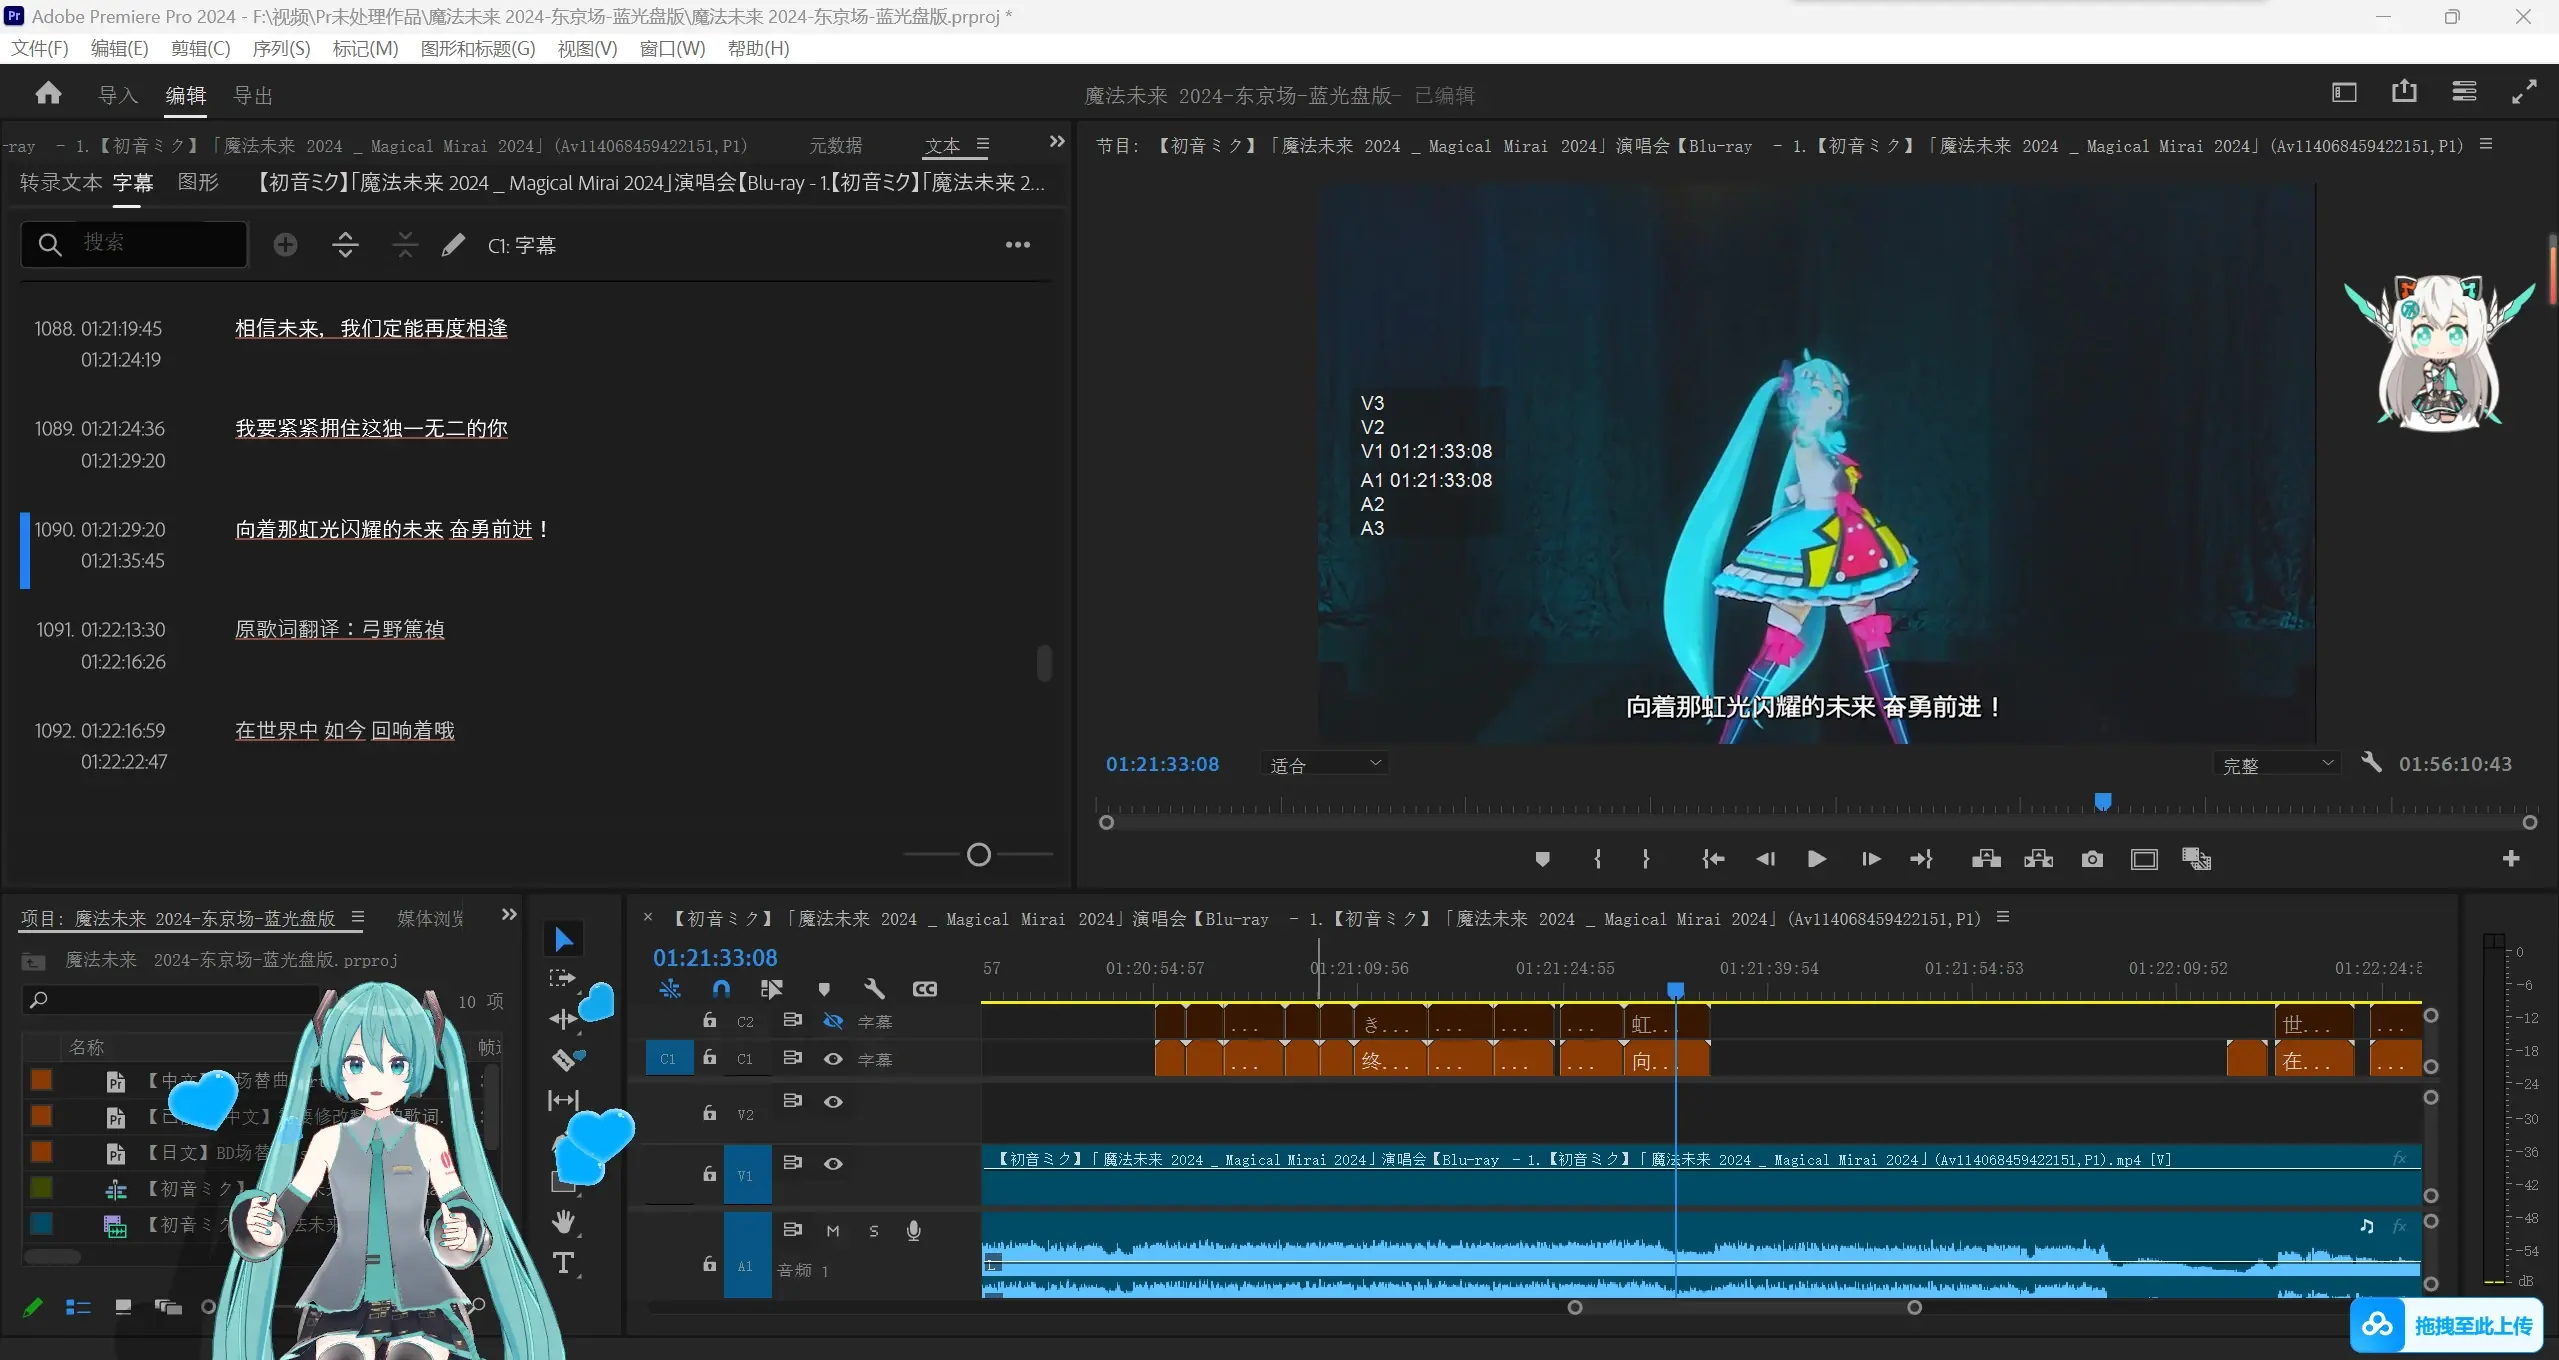2559x1360 pixels.
Task: Switch to the 导出 workspace tab
Action: pyautogui.click(x=253, y=95)
